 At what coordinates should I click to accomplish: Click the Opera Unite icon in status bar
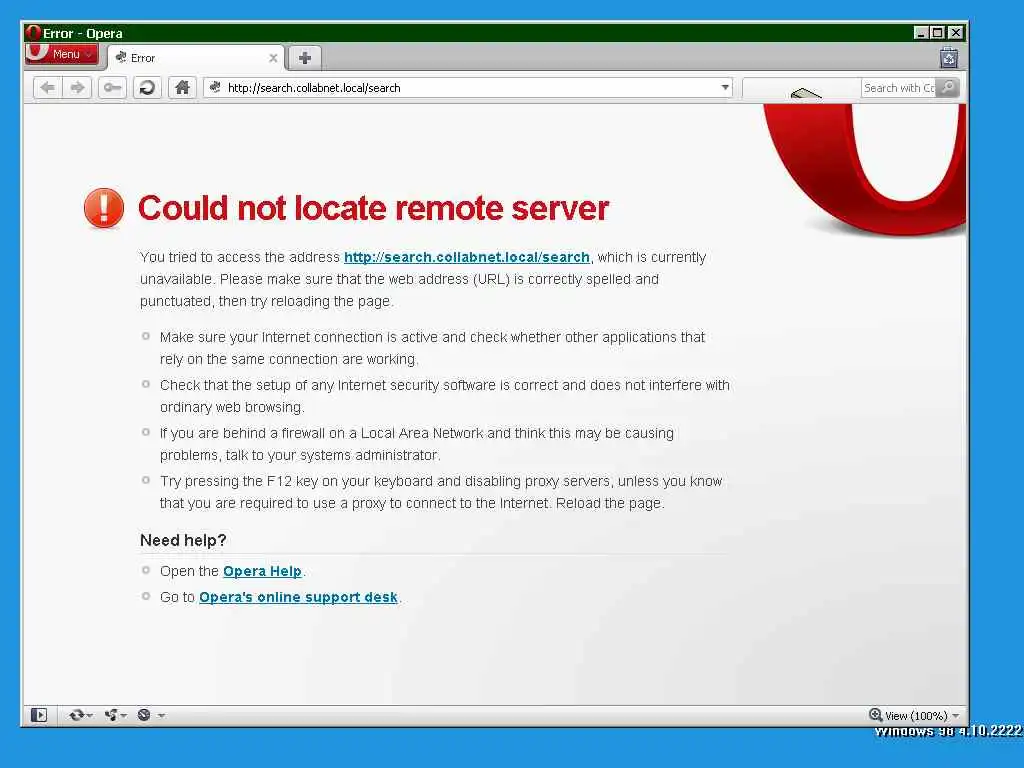click(110, 715)
